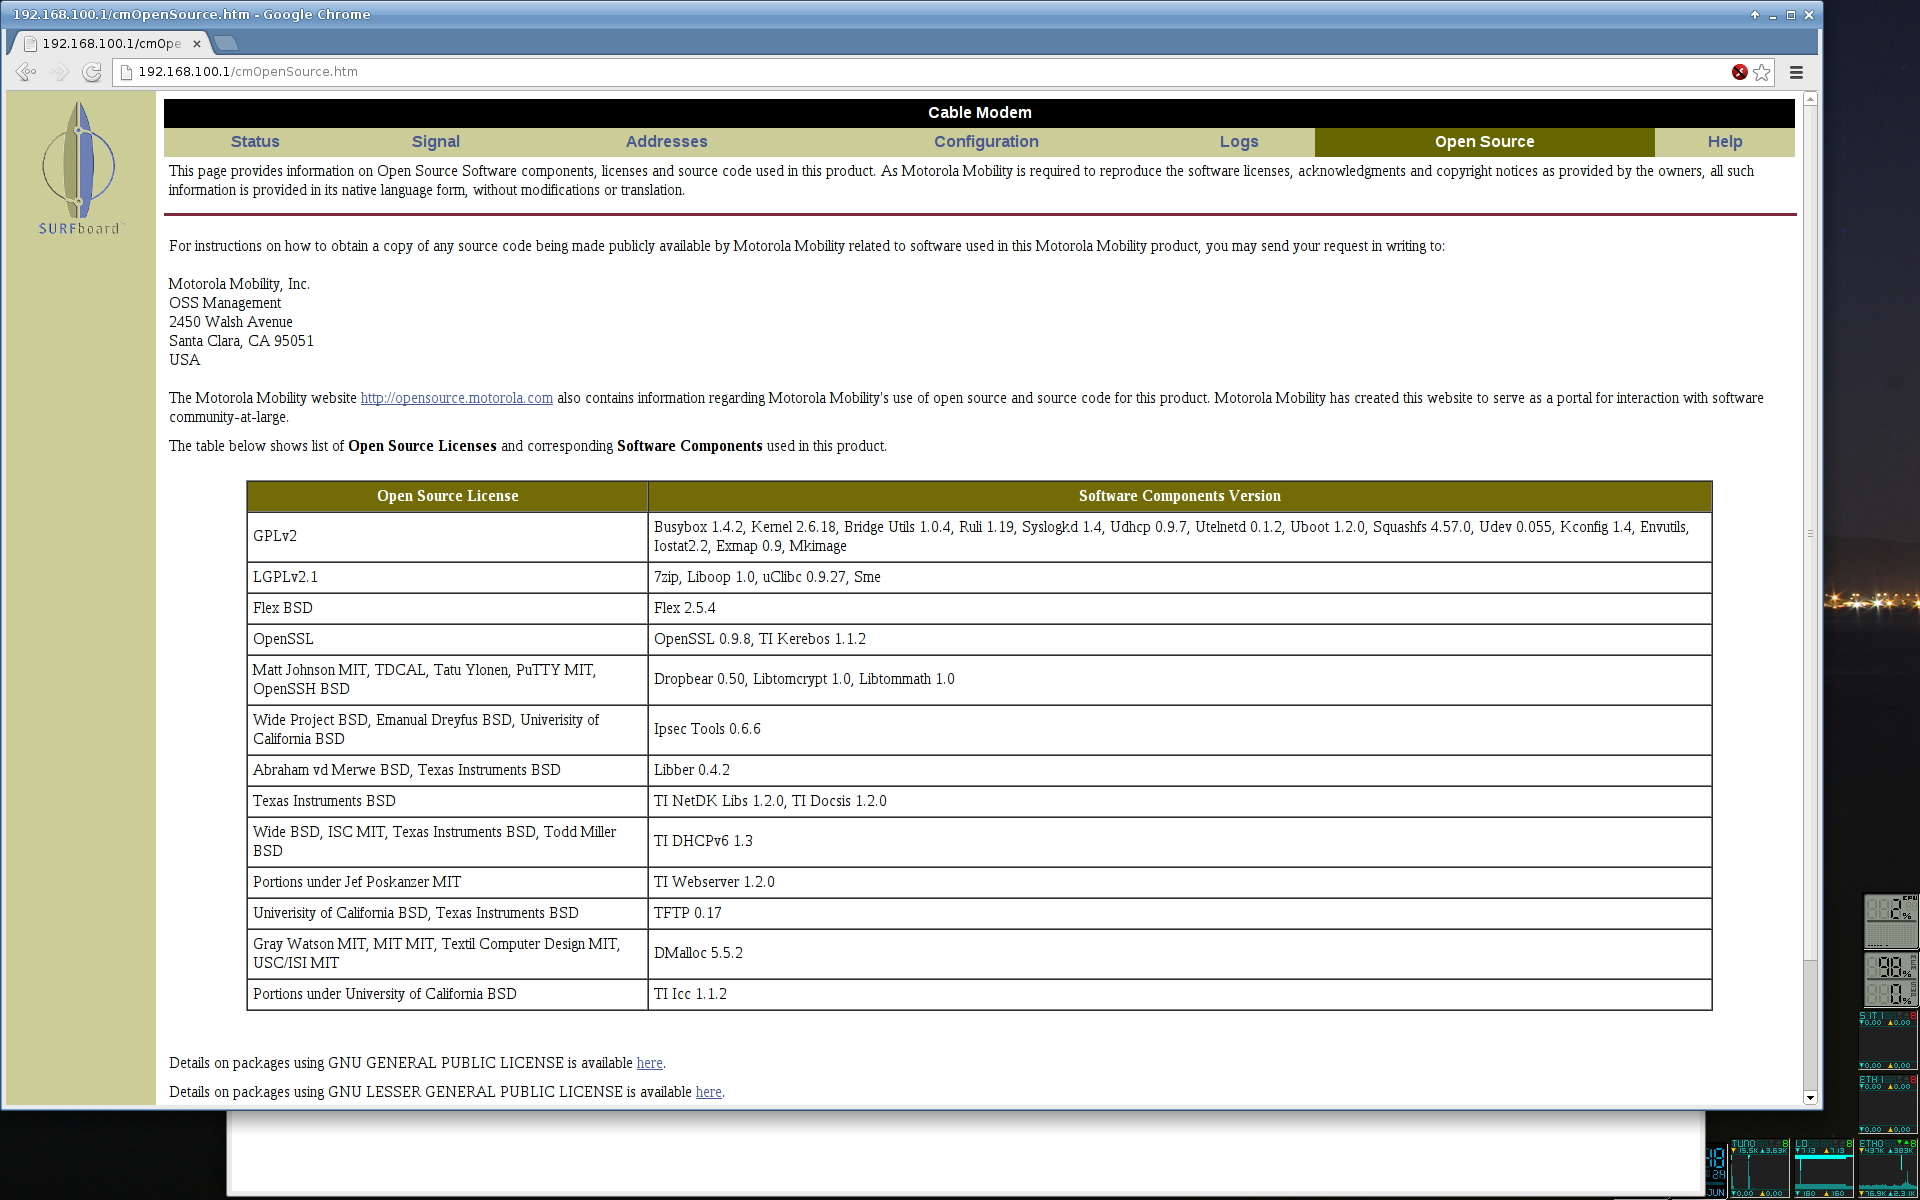The width and height of the screenshot is (1920, 1200).
Task: Click the 'Portions under Jef Poskanzer MIT' cell
Action: (448, 882)
